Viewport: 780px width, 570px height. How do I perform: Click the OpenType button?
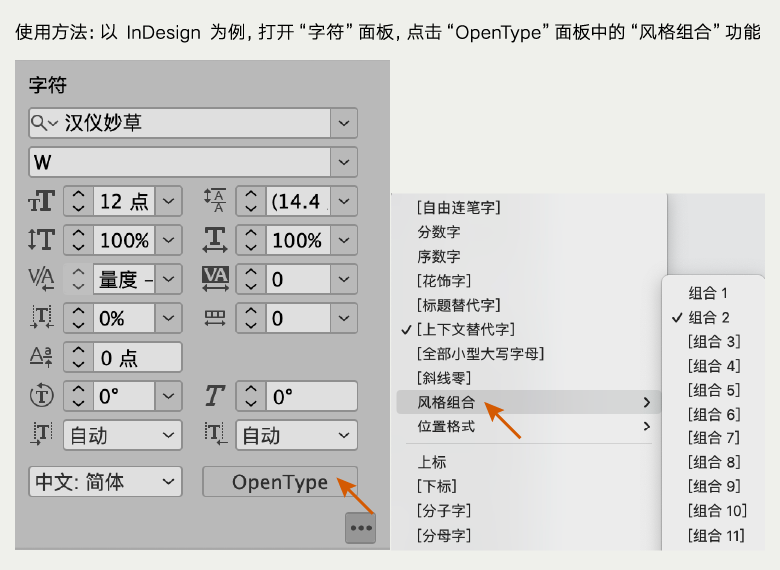280,481
